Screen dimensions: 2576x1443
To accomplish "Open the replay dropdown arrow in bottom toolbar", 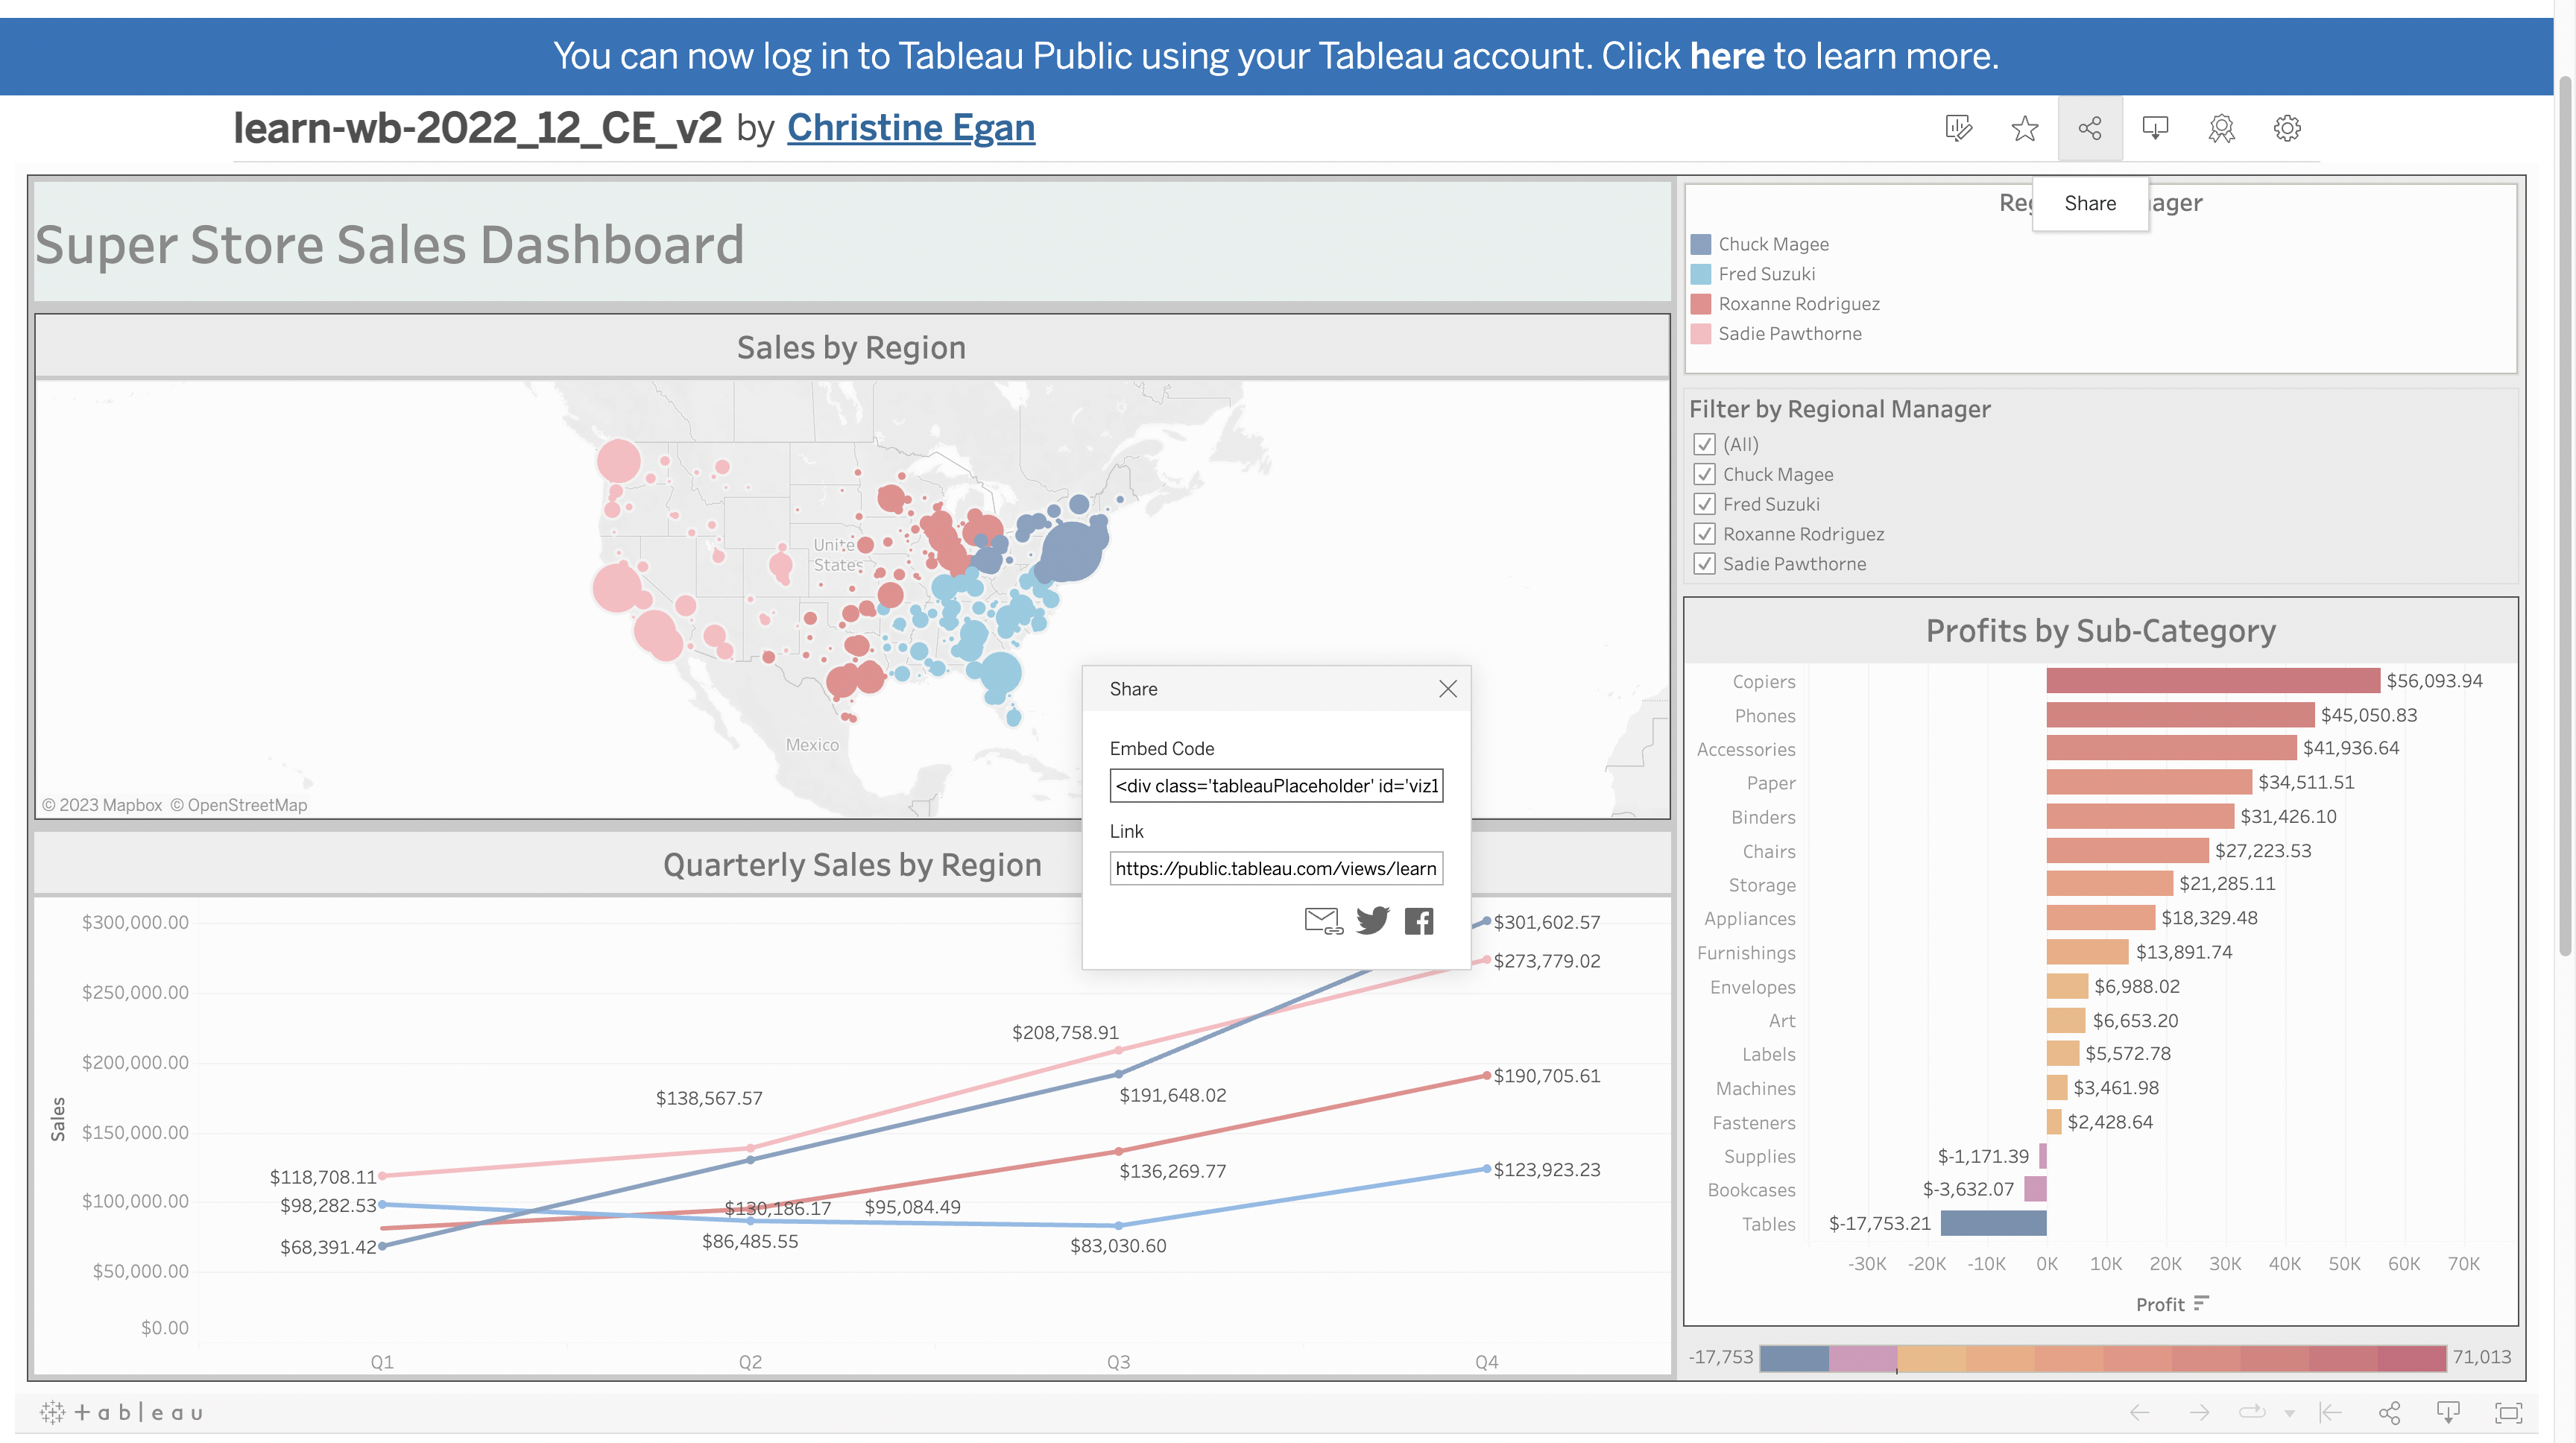I will [x=2289, y=1413].
